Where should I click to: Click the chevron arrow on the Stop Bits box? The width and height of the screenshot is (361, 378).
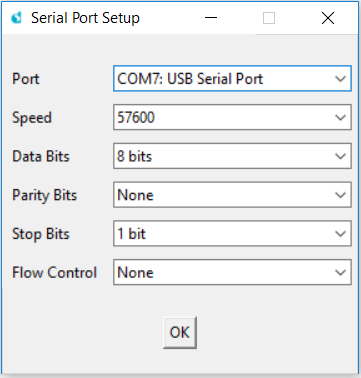click(x=340, y=234)
